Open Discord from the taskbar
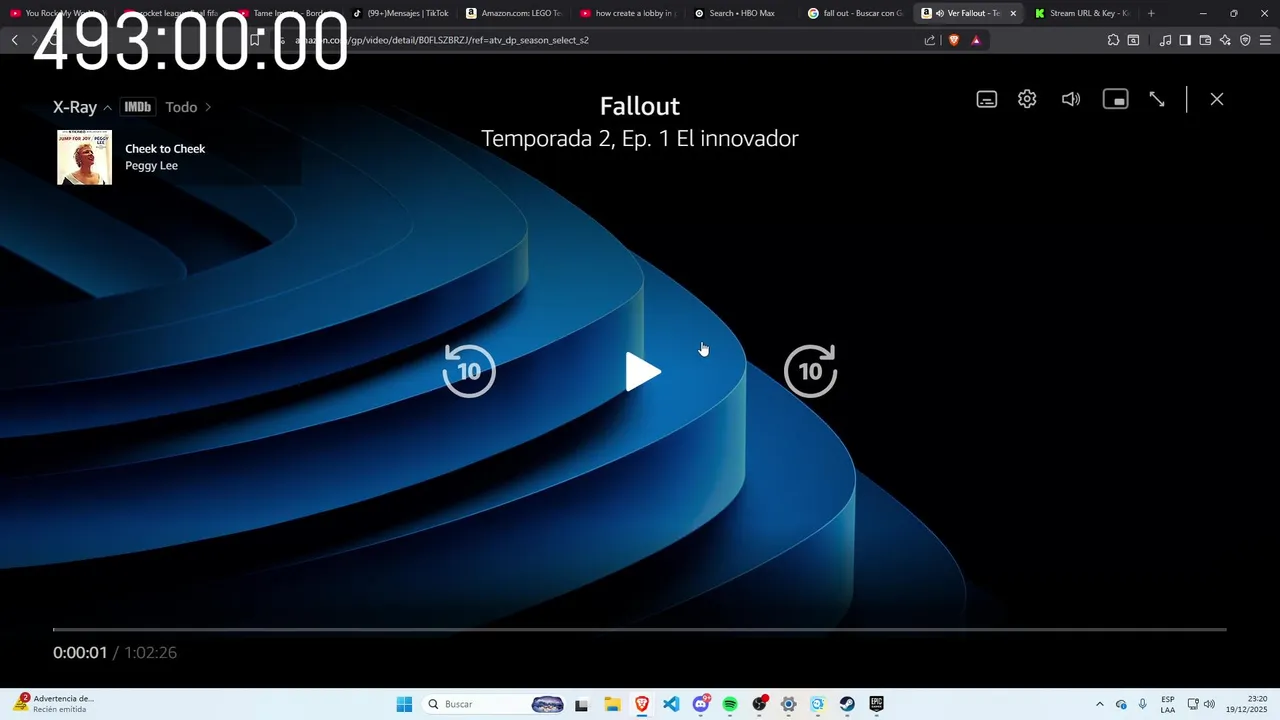Viewport: 1280px width, 720px height. pos(701,704)
